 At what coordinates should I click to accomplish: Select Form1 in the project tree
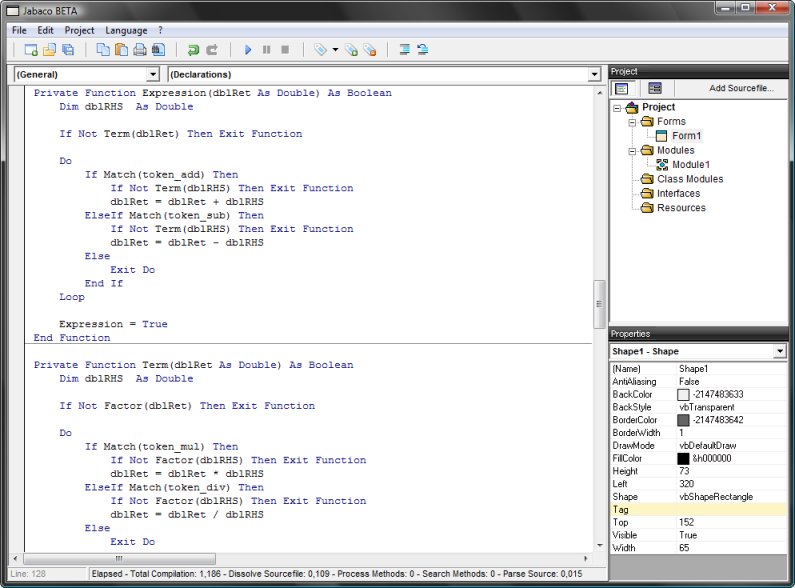[x=686, y=136]
